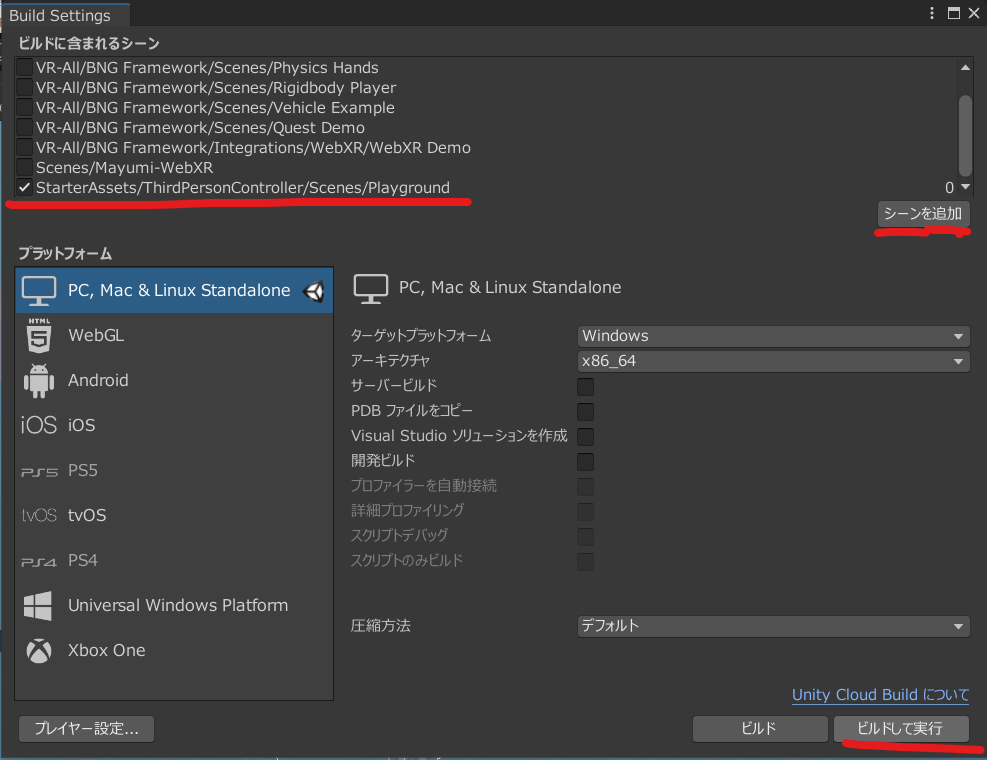Open the アーキテクチャ x86_64 dropdown

(773, 361)
